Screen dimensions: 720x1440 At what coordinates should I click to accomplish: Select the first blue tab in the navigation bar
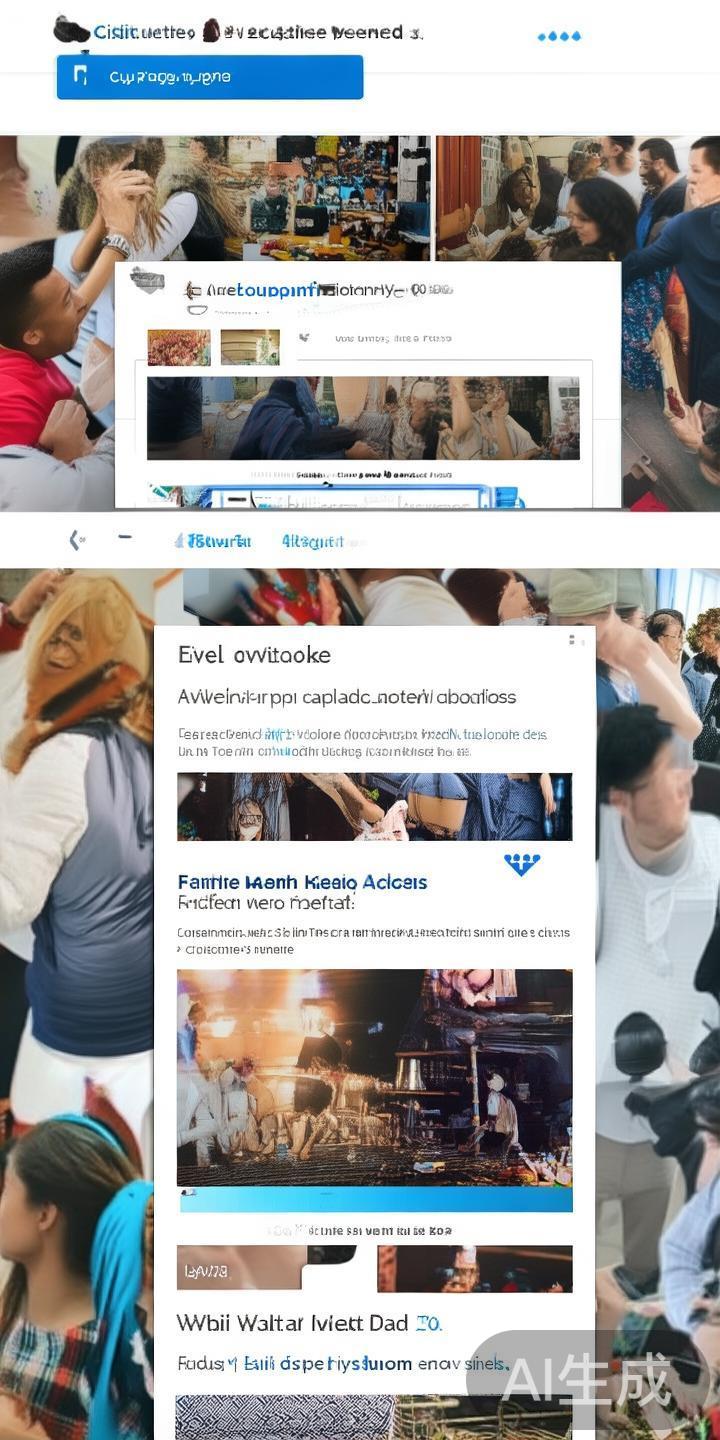(212, 541)
